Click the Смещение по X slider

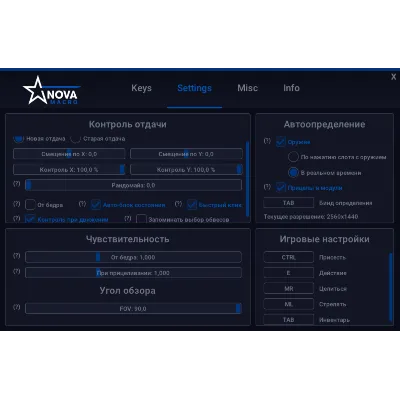tap(69, 154)
